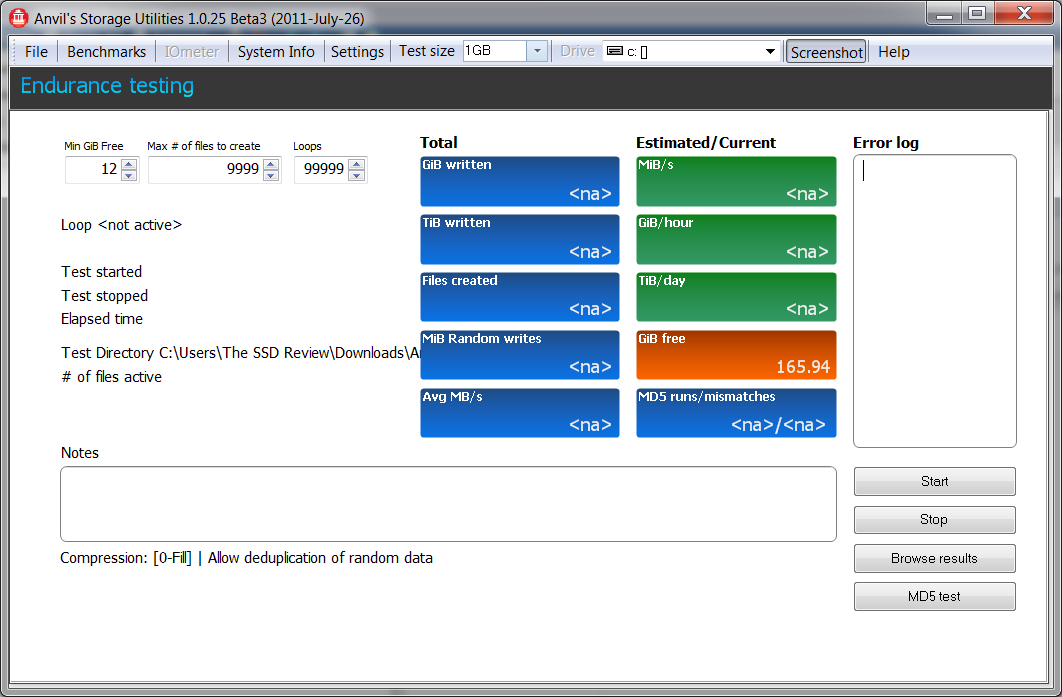
Task: Open the Test size dropdown
Action: (x=536, y=51)
